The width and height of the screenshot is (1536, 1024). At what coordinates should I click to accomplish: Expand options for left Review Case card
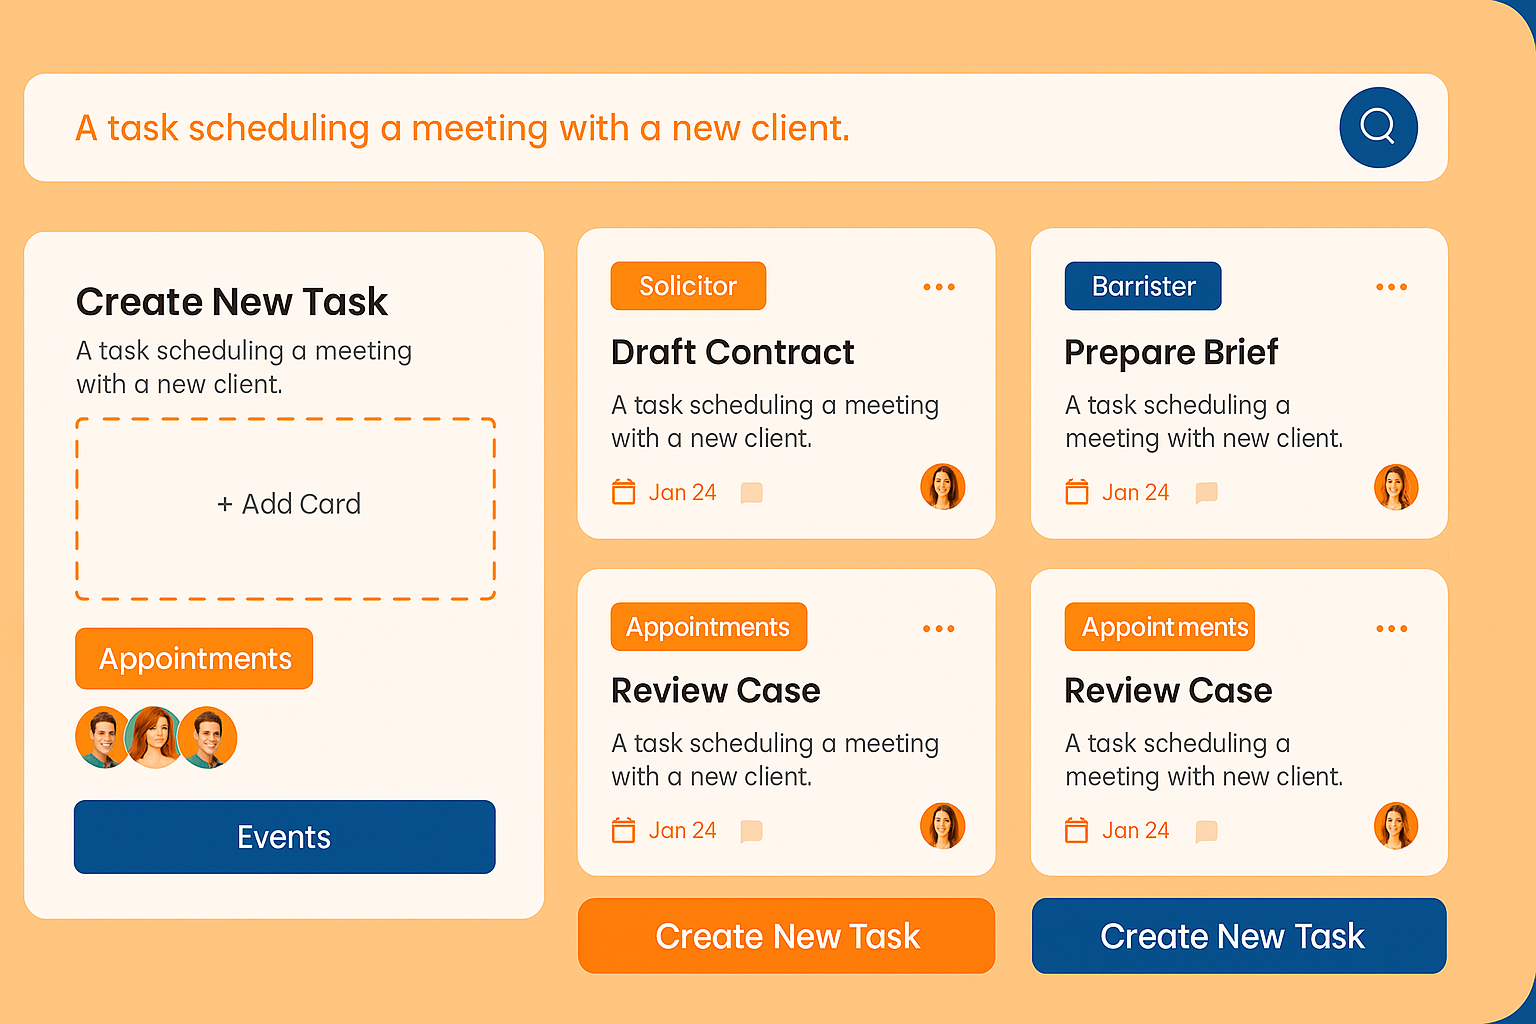pos(938,629)
